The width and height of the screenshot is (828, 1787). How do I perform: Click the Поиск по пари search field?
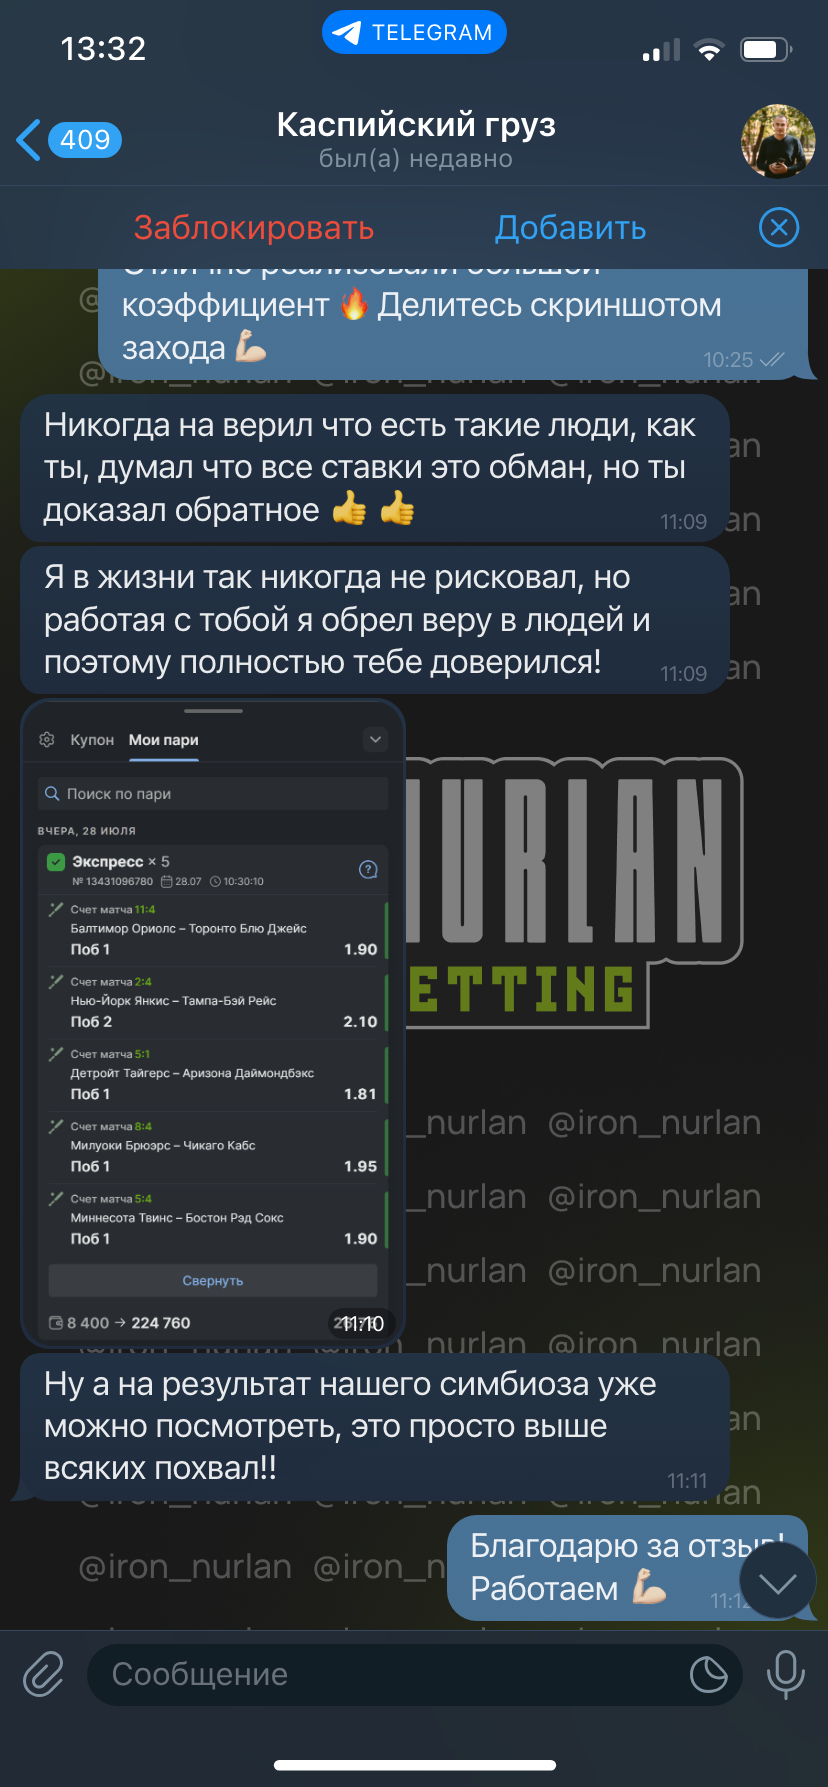coord(213,793)
